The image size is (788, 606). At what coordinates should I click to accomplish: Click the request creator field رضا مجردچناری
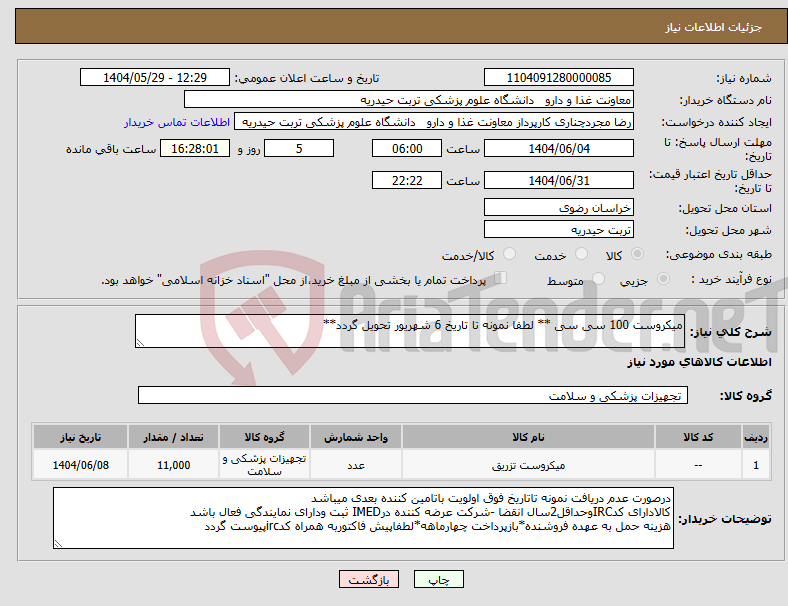point(434,122)
